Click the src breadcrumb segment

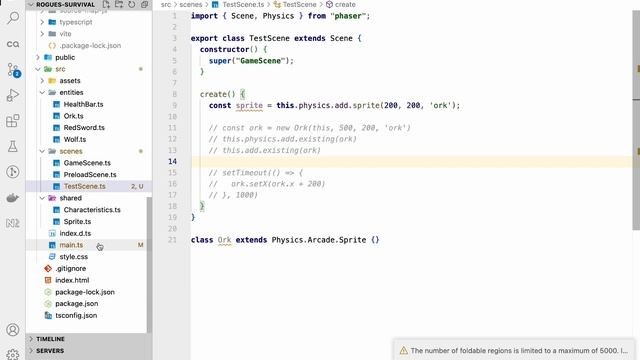point(166,4)
